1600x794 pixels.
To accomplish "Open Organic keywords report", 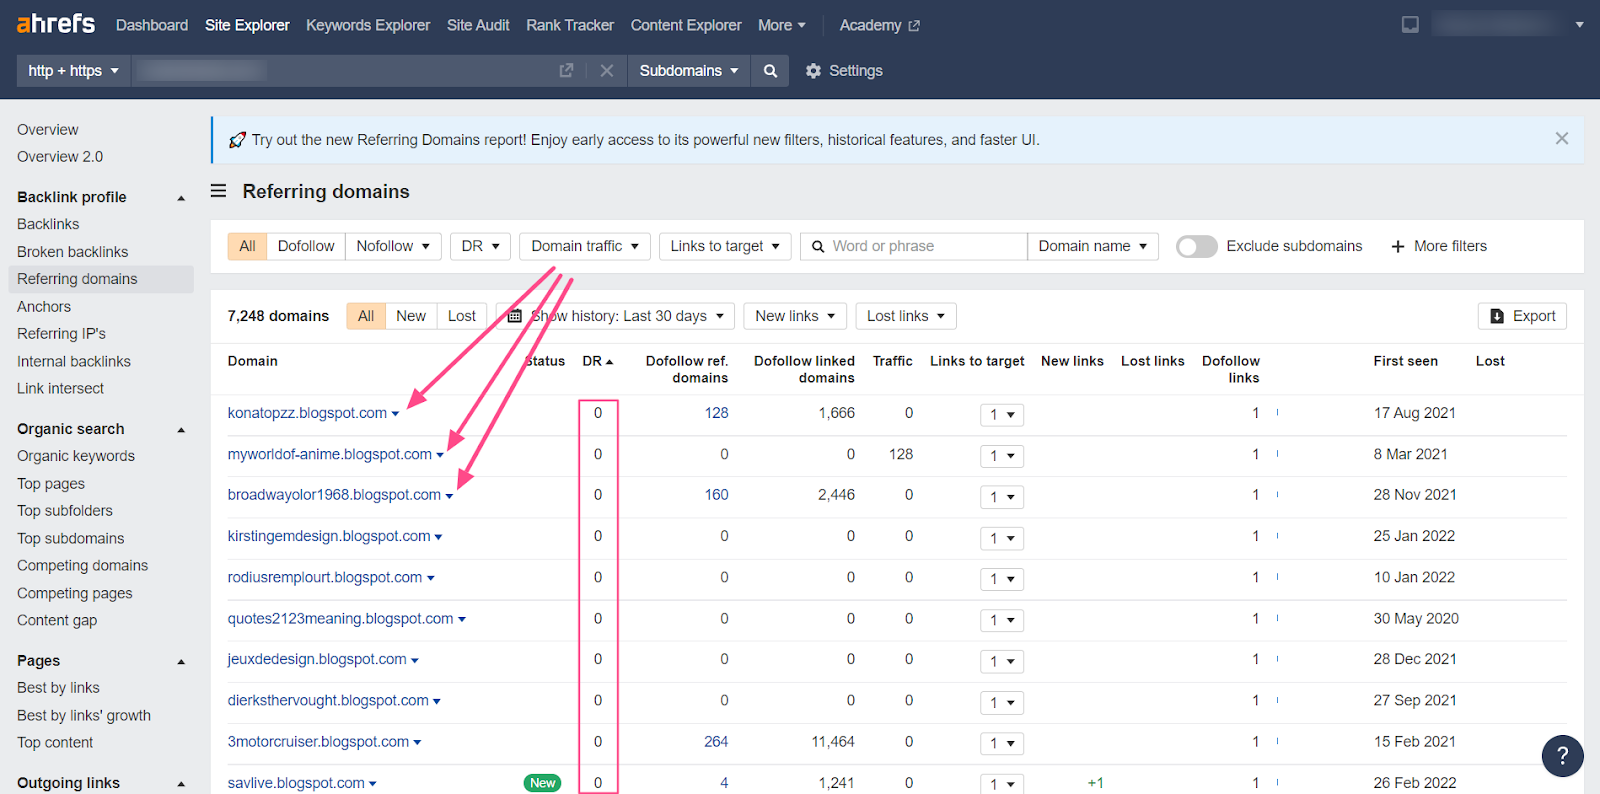I will point(76,456).
